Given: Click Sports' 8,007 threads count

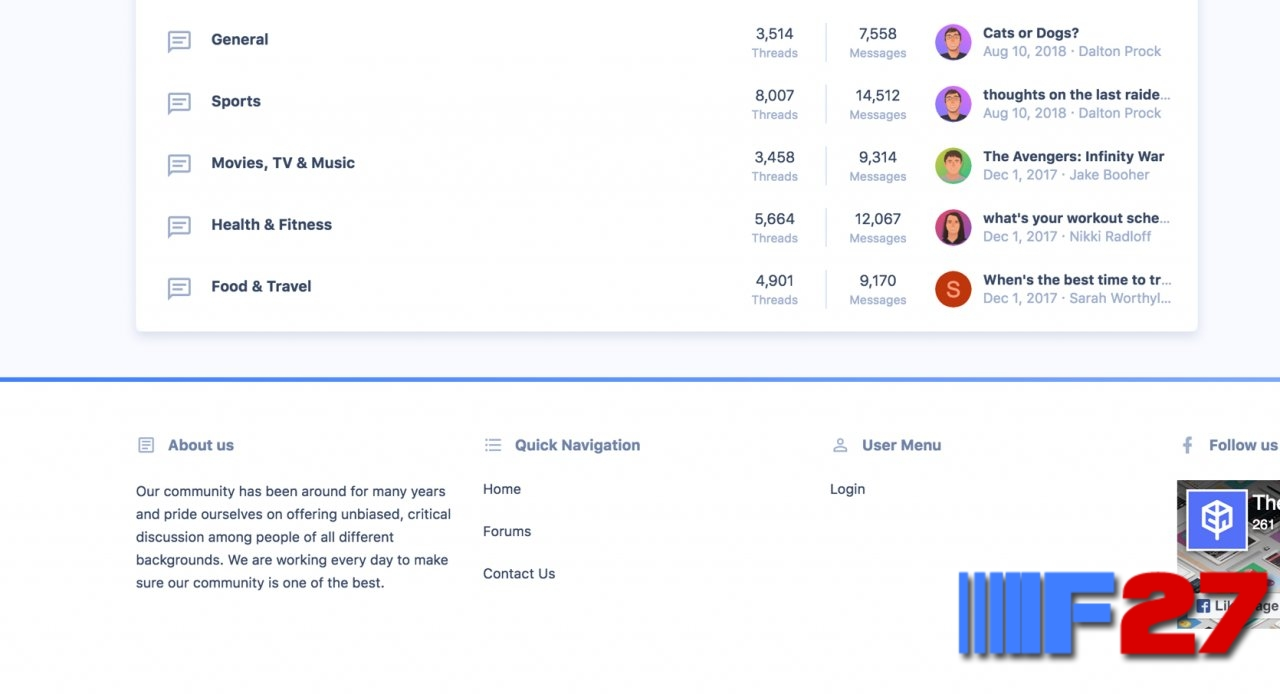Looking at the screenshot, I should (x=774, y=96).
